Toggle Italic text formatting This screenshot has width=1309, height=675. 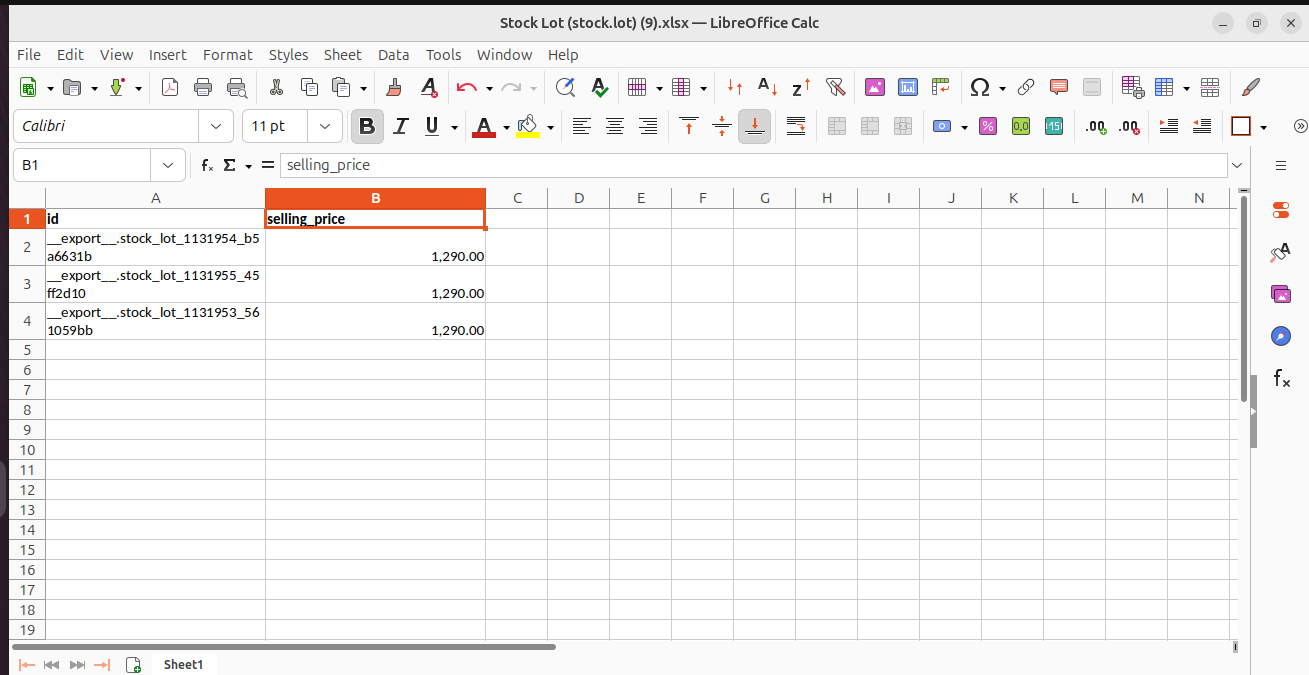pyautogui.click(x=401, y=126)
